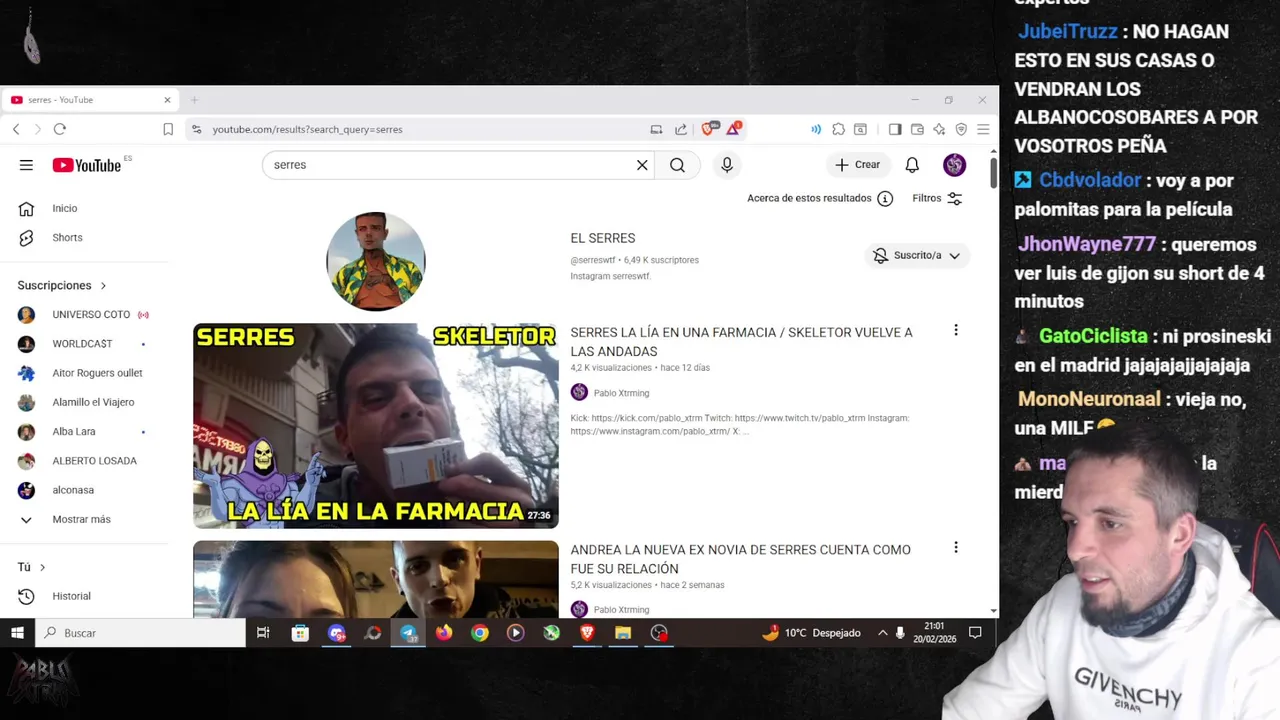Open Telegram from the taskbar

(408, 633)
